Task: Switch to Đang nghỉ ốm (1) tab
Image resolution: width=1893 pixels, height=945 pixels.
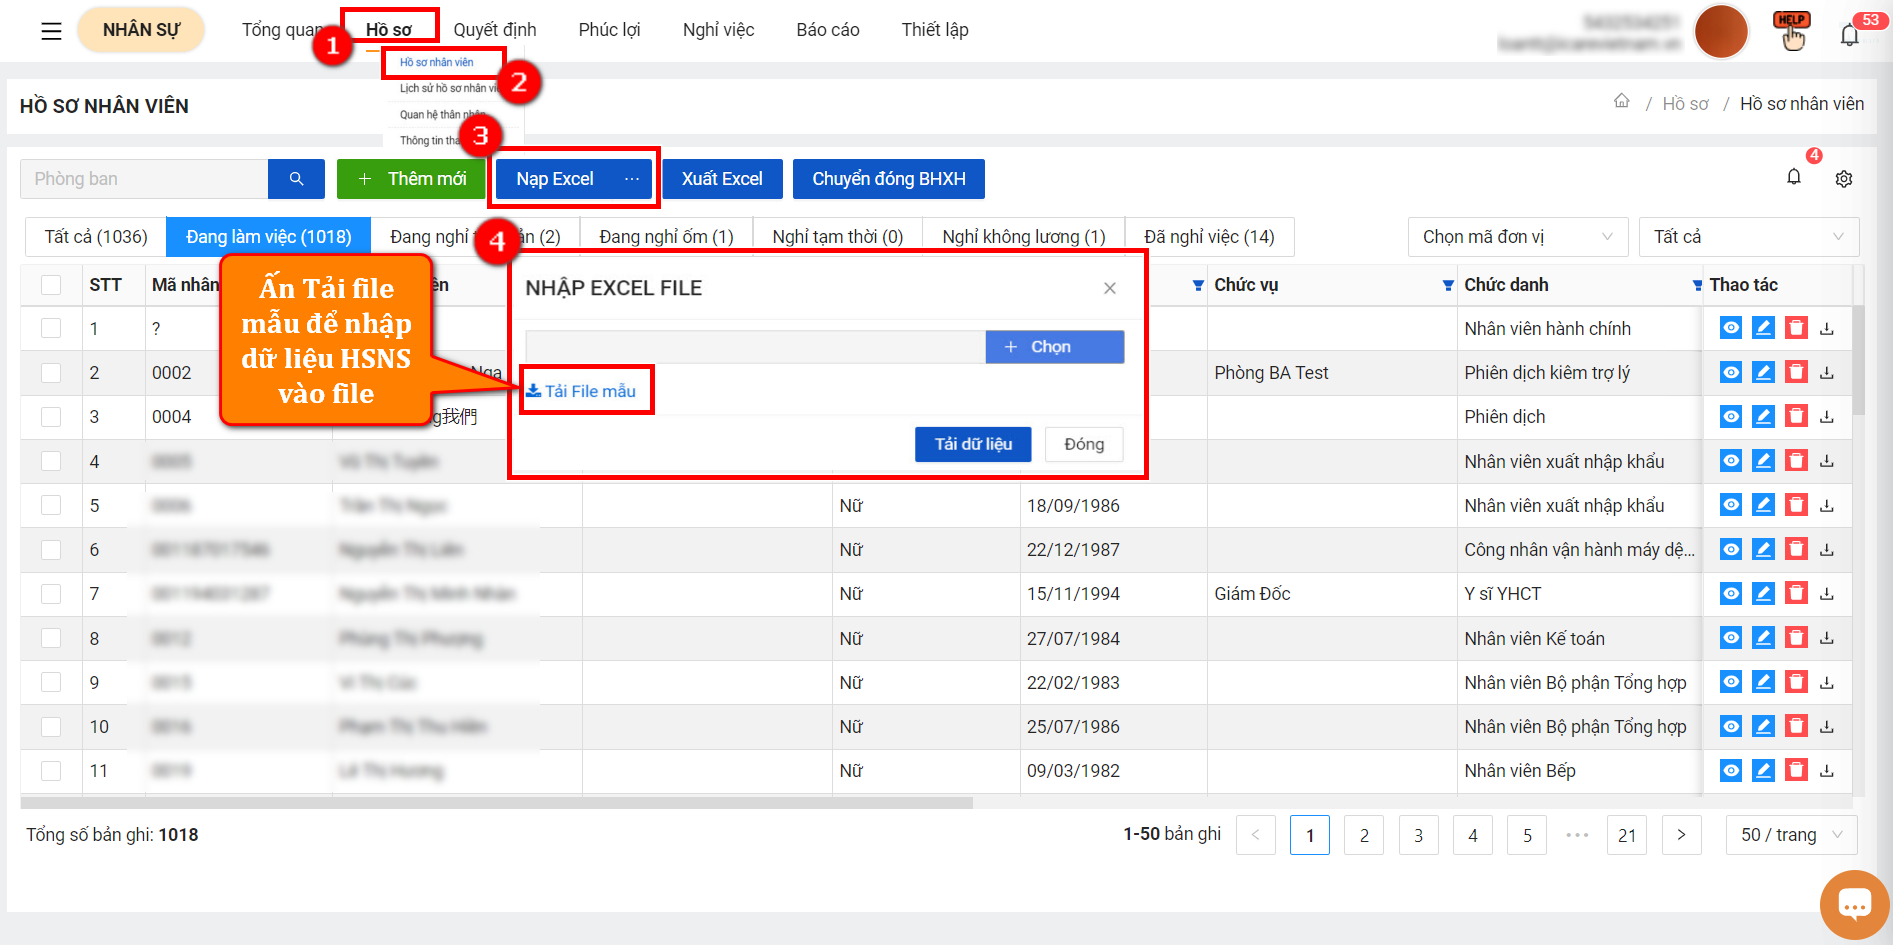Action: (666, 237)
